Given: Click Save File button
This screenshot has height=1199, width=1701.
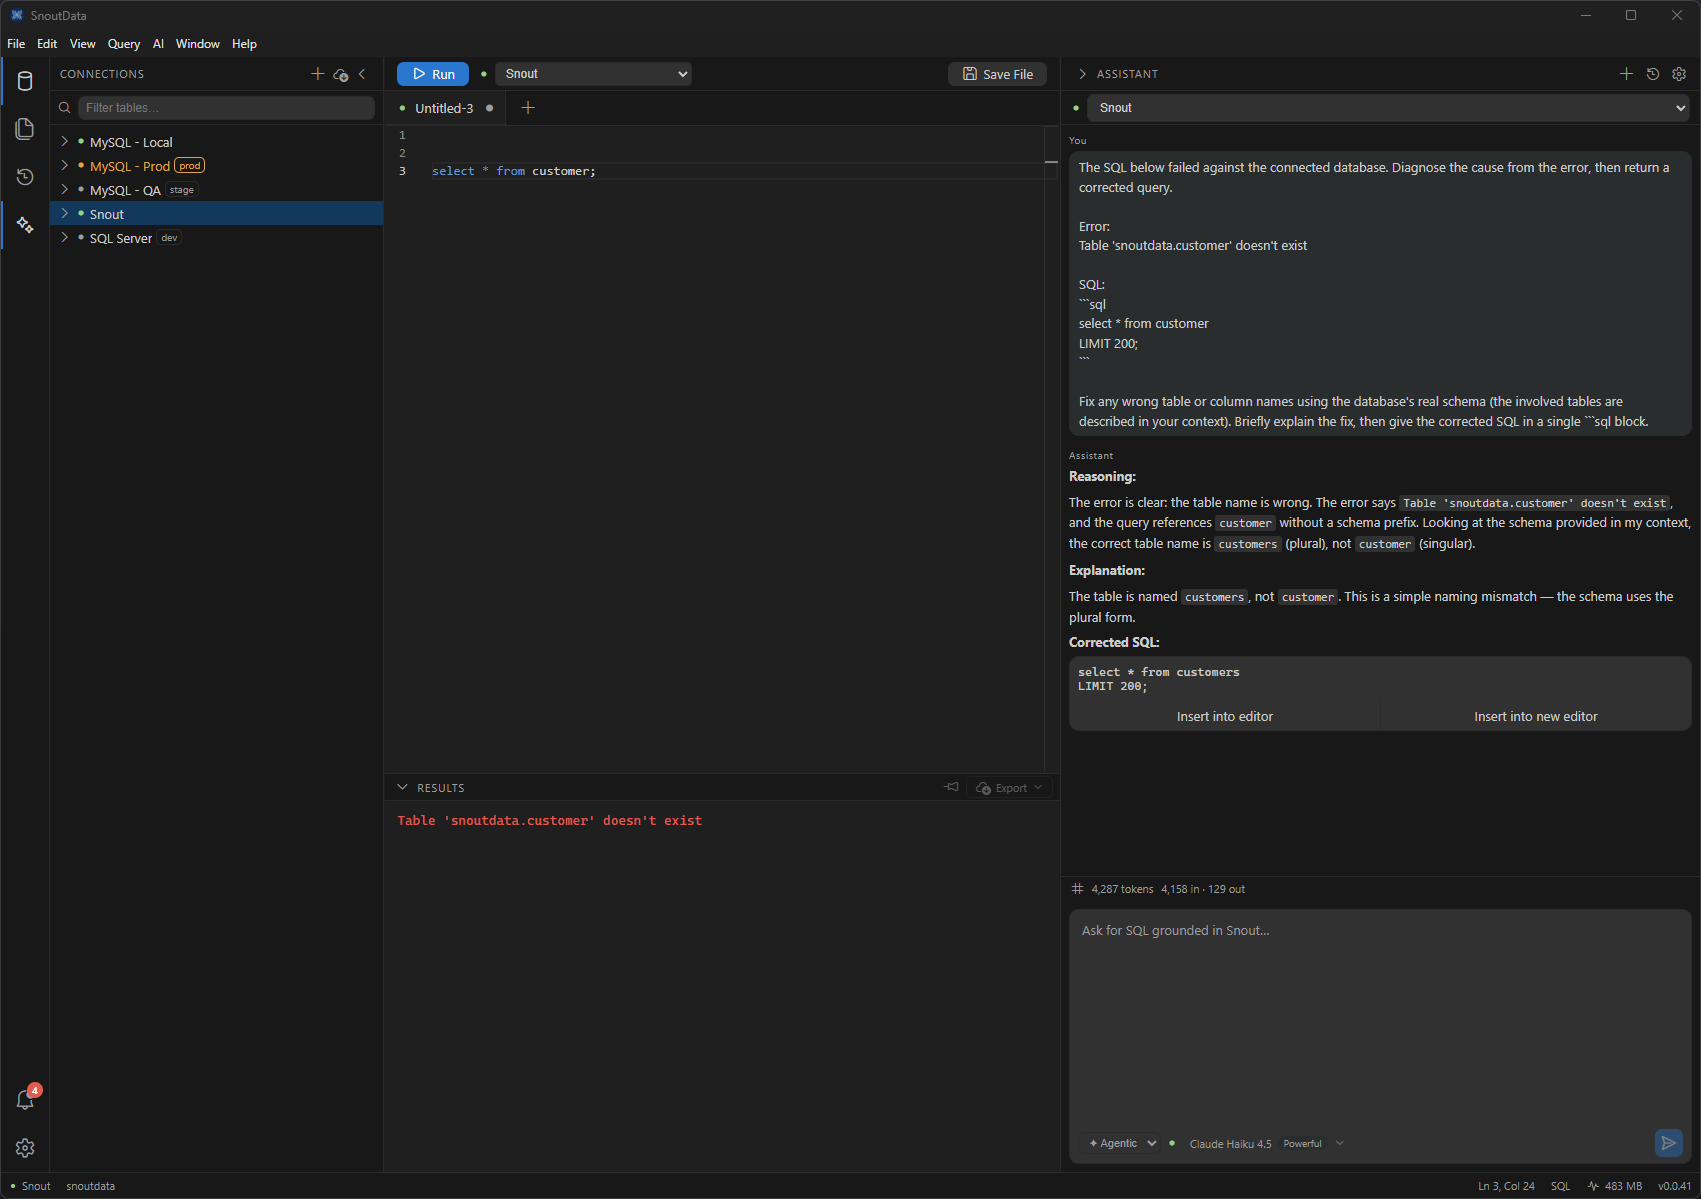Looking at the screenshot, I should pos(998,74).
